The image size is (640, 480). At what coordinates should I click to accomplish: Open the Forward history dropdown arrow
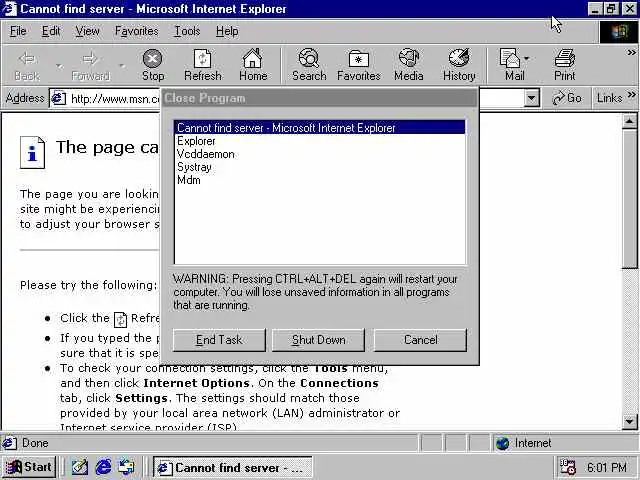[121, 66]
